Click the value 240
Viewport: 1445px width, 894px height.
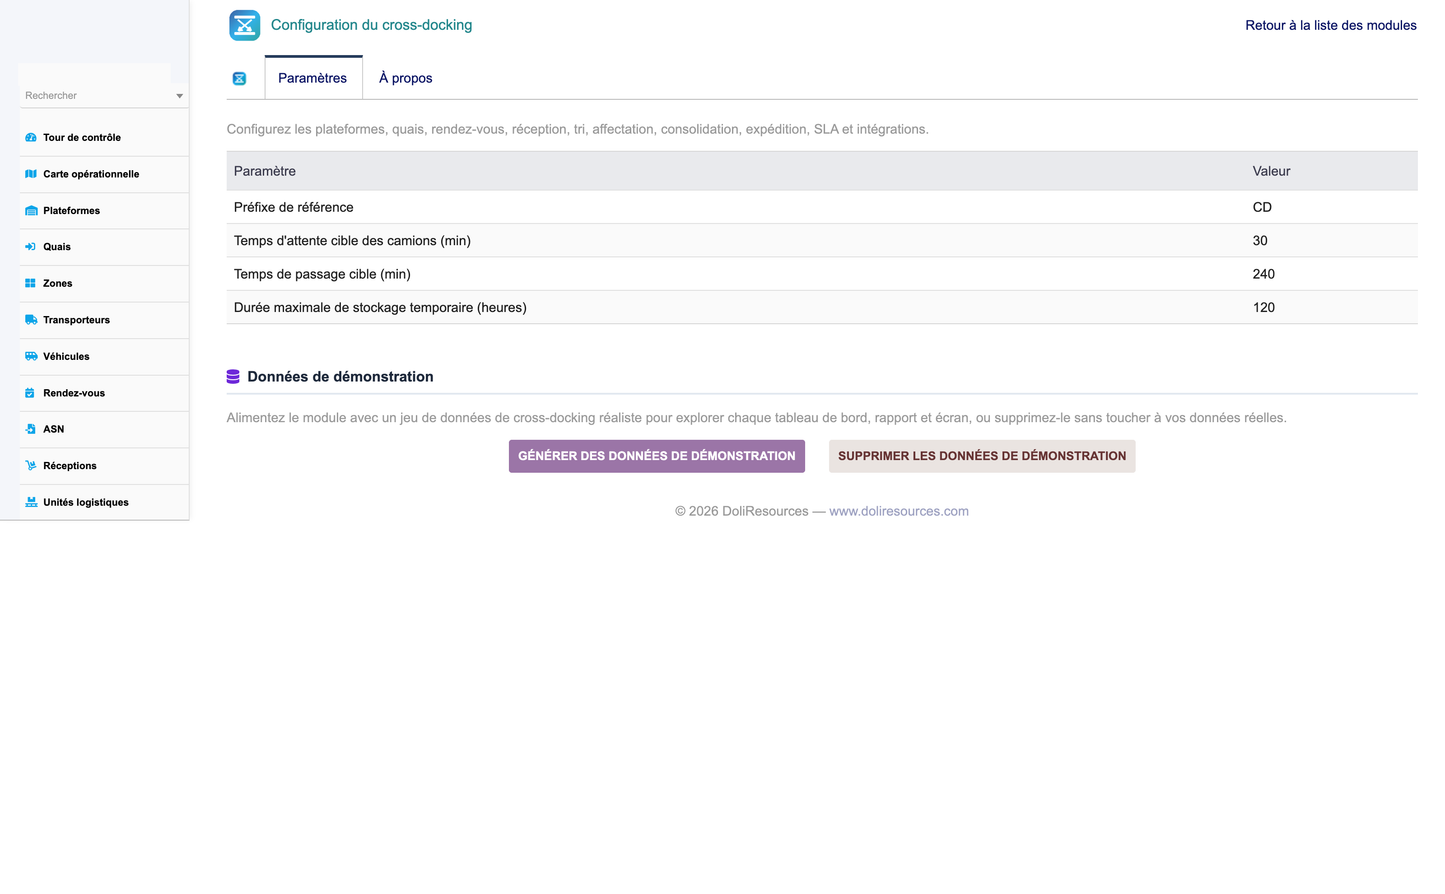coord(1264,274)
